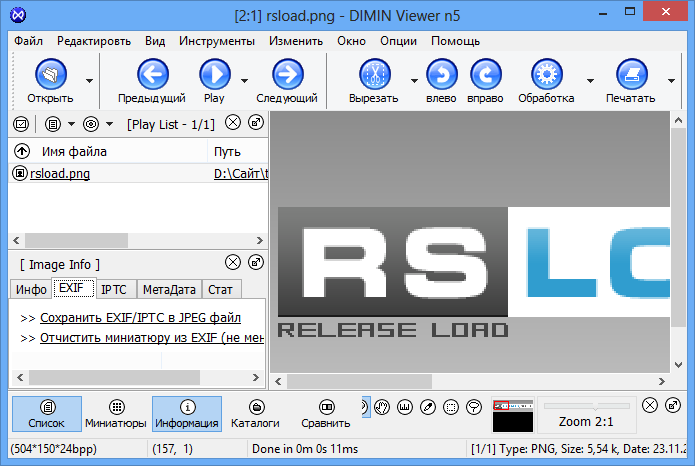Image resolution: width=695 pixels, height=466 pixels.
Task: Select the rectangular selection tool
Action: [x=451, y=407]
